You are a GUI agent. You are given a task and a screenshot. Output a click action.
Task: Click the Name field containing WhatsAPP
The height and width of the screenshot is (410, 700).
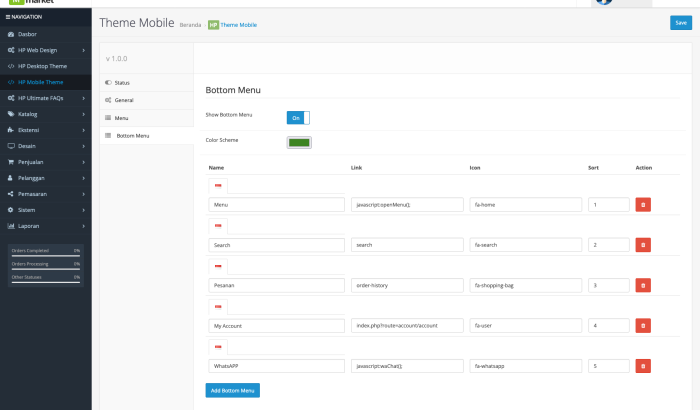276,366
